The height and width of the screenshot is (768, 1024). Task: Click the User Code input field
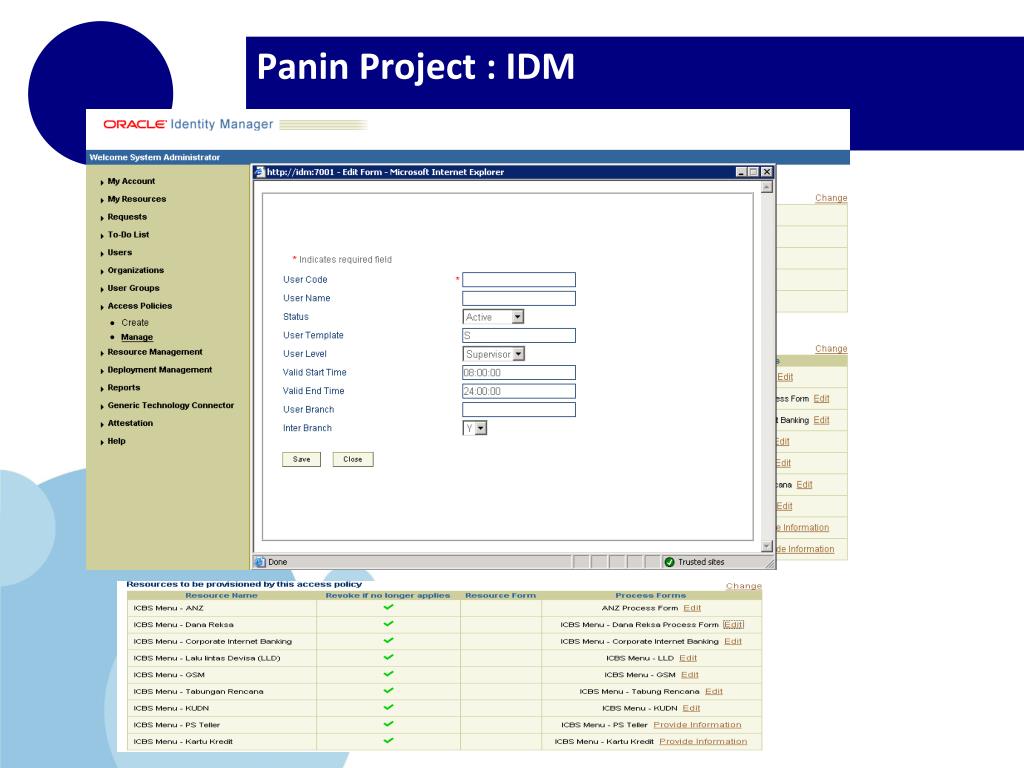519,280
